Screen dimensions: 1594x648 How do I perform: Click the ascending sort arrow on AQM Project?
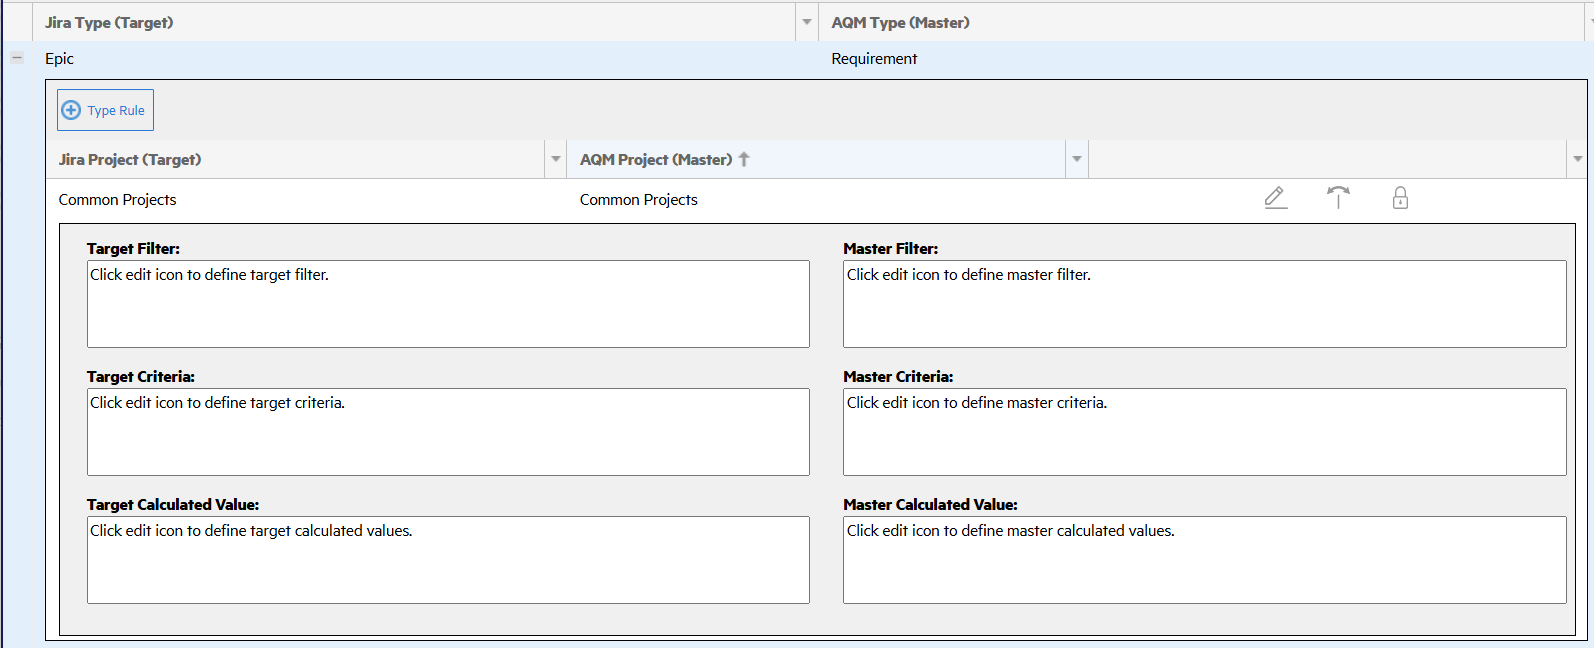744,160
